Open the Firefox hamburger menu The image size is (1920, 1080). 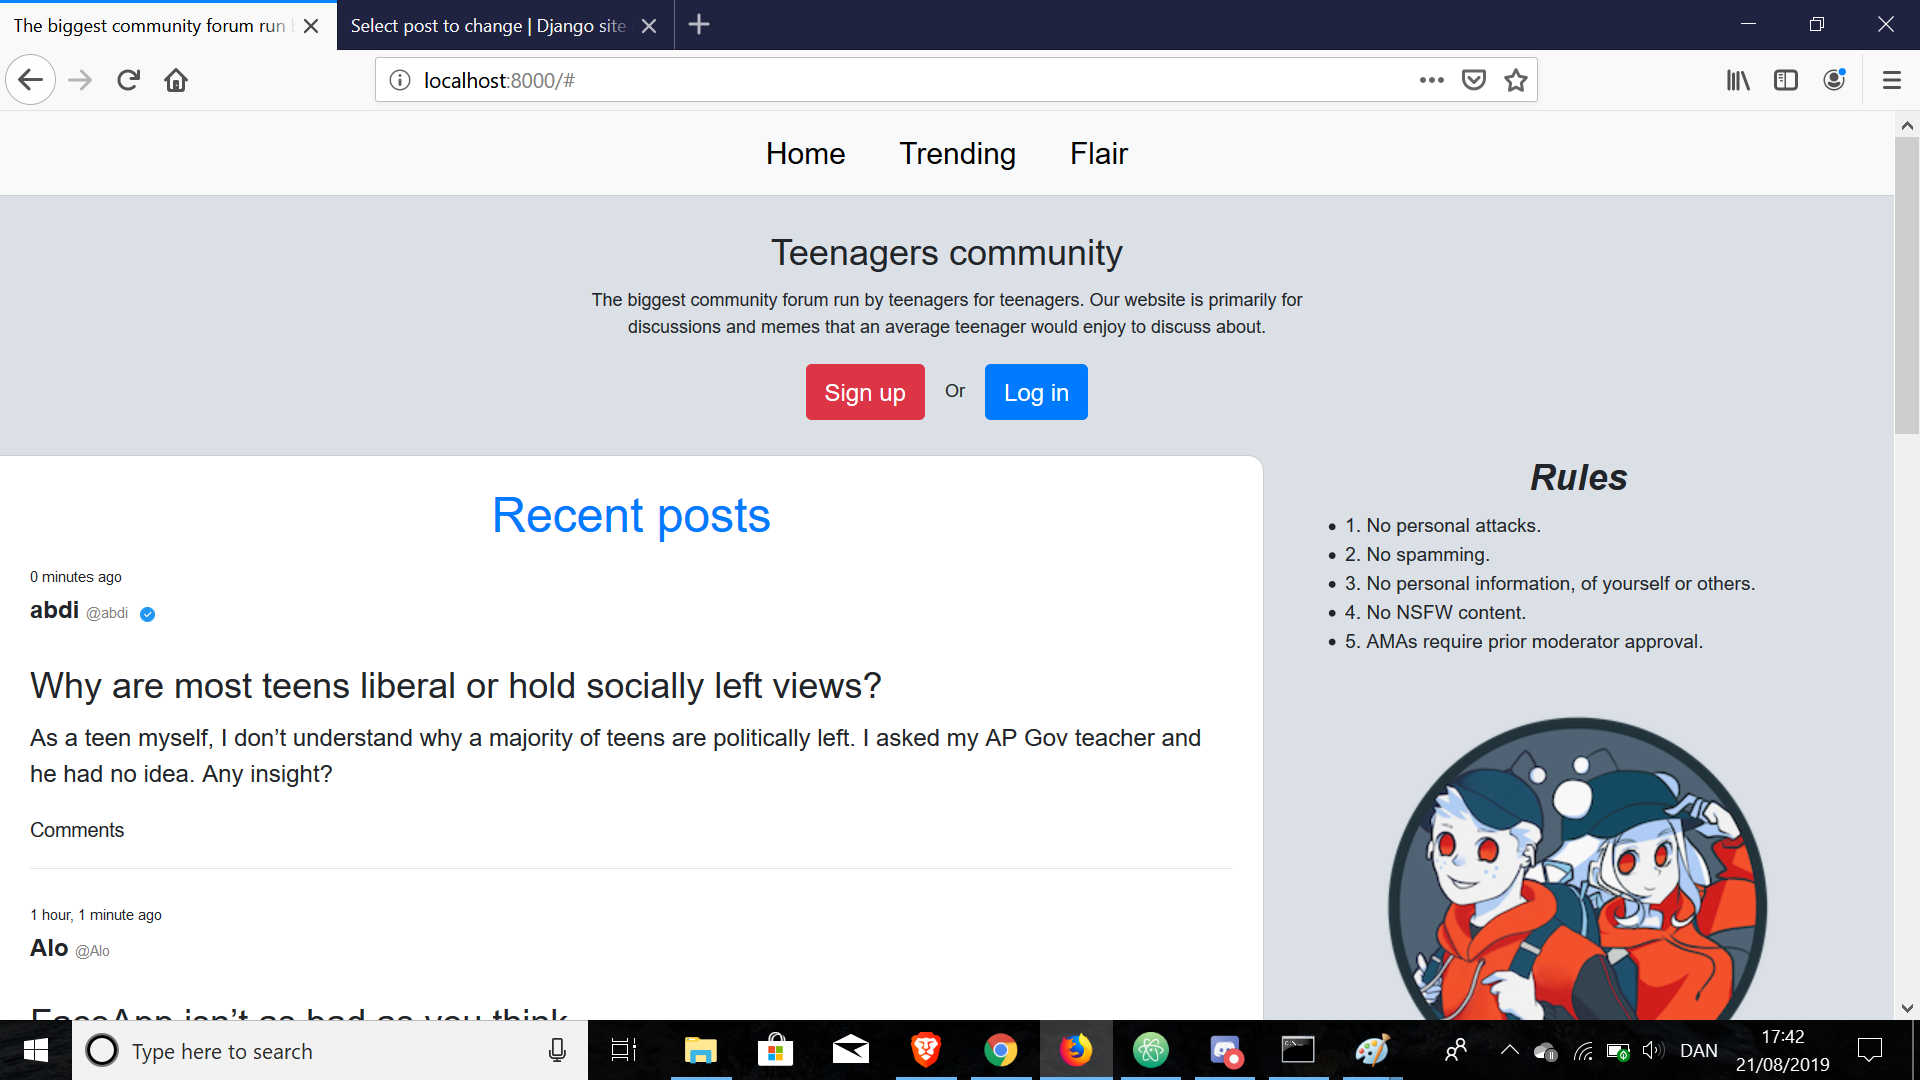coord(1892,79)
